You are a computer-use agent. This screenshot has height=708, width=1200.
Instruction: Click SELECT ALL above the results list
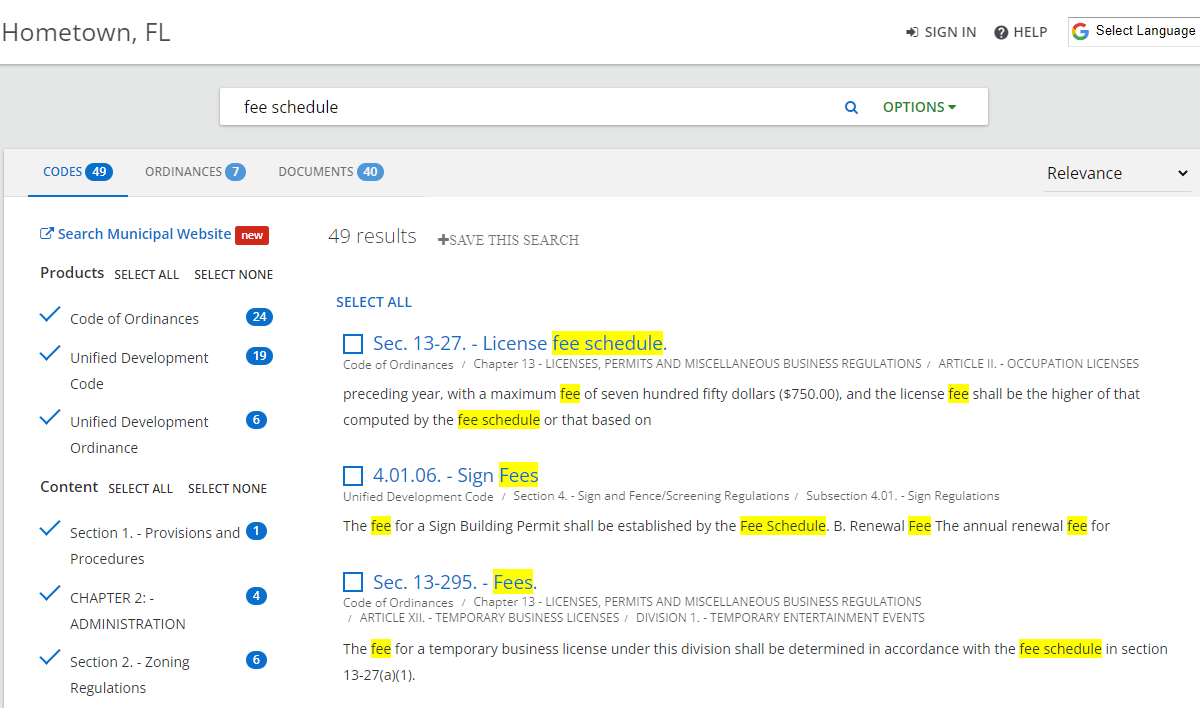(374, 302)
